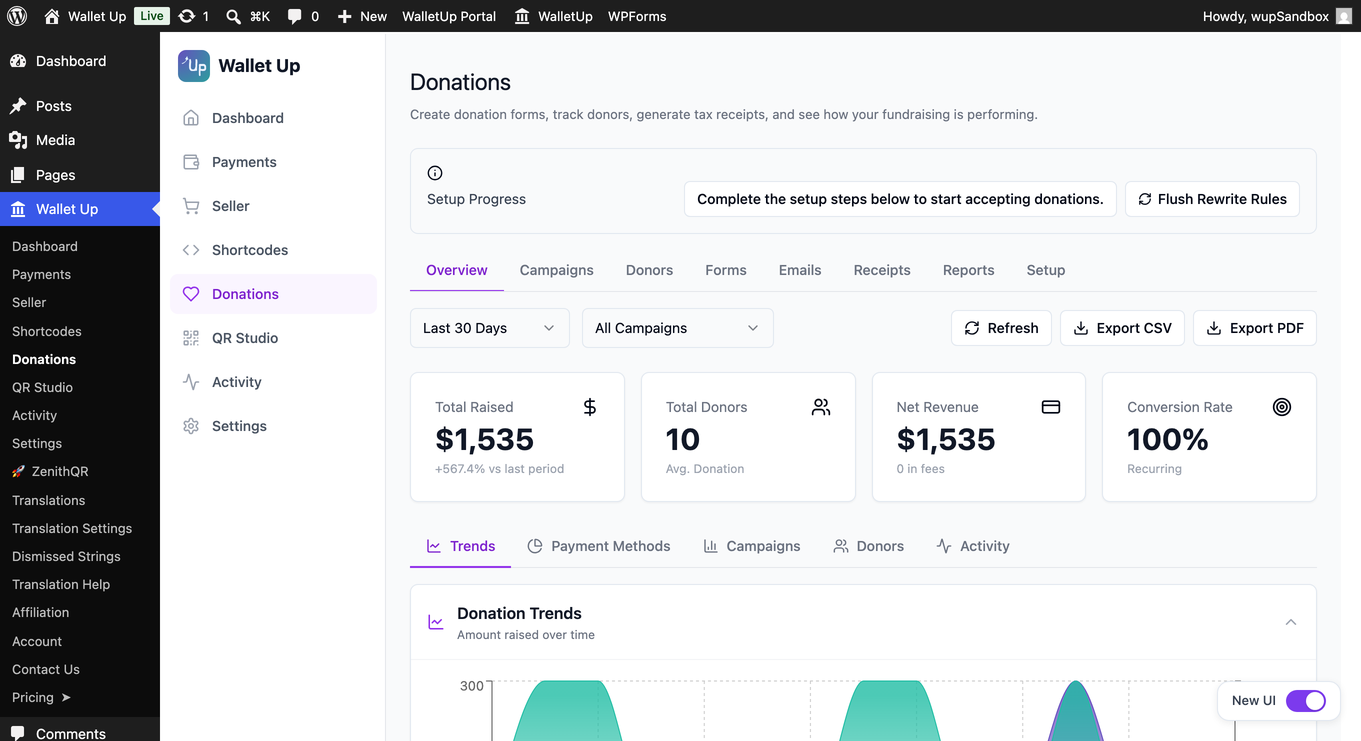Click the WordPress logo in admin bar

(x=17, y=16)
